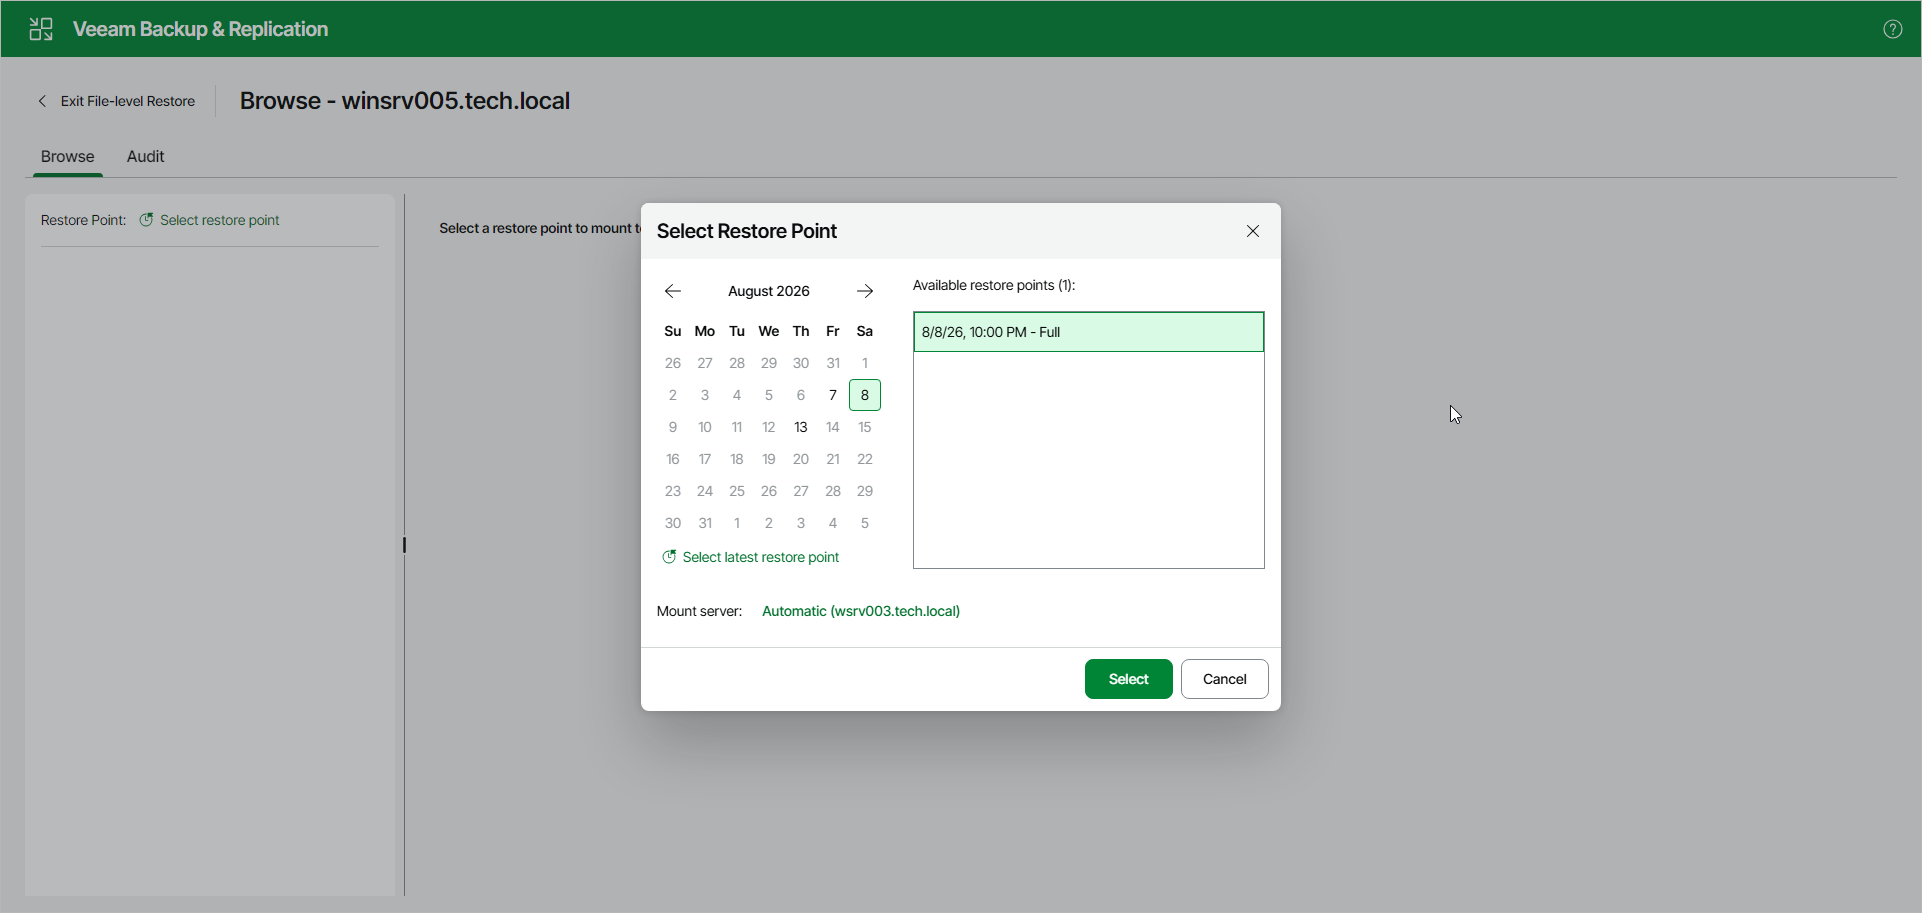The width and height of the screenshot is (1922, 913).
Task: Click the August 2026 month label
Action: point(769,291)
